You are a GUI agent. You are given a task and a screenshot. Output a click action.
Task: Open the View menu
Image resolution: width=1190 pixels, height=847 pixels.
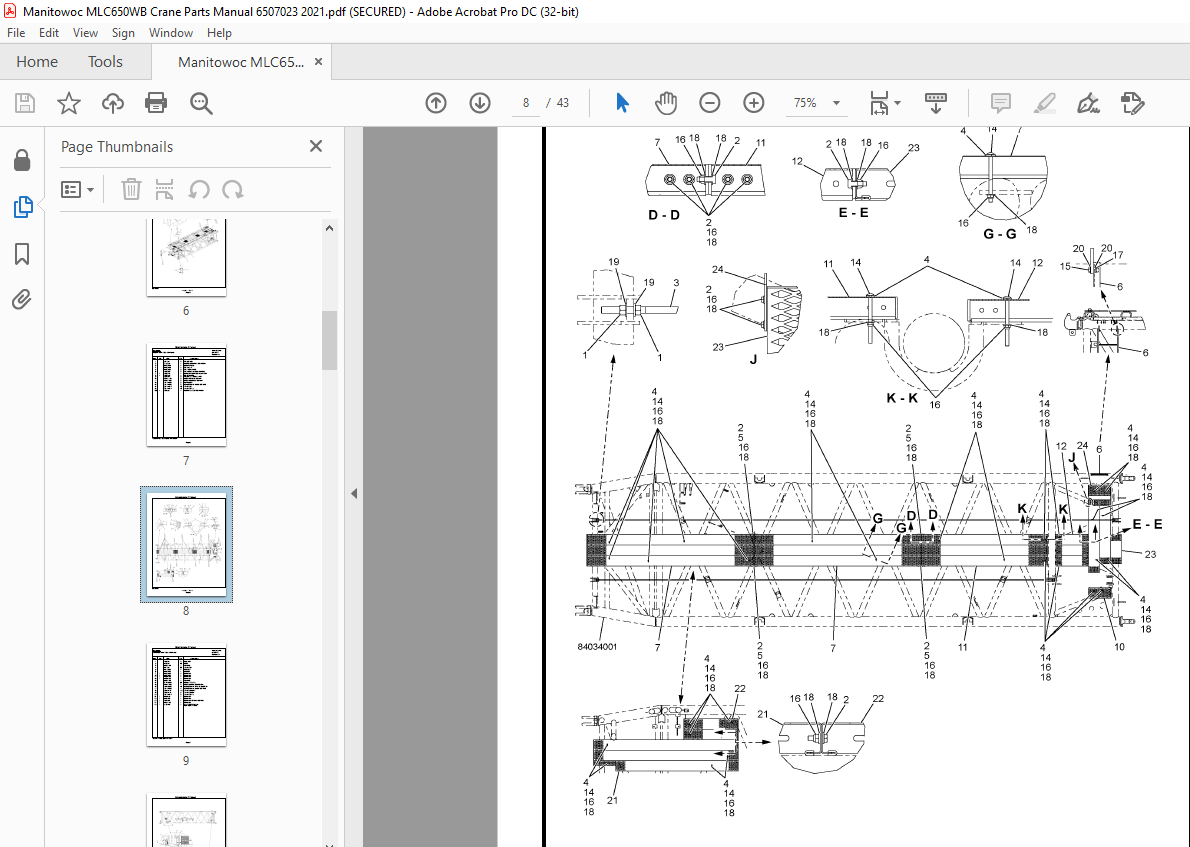point(85,33)
